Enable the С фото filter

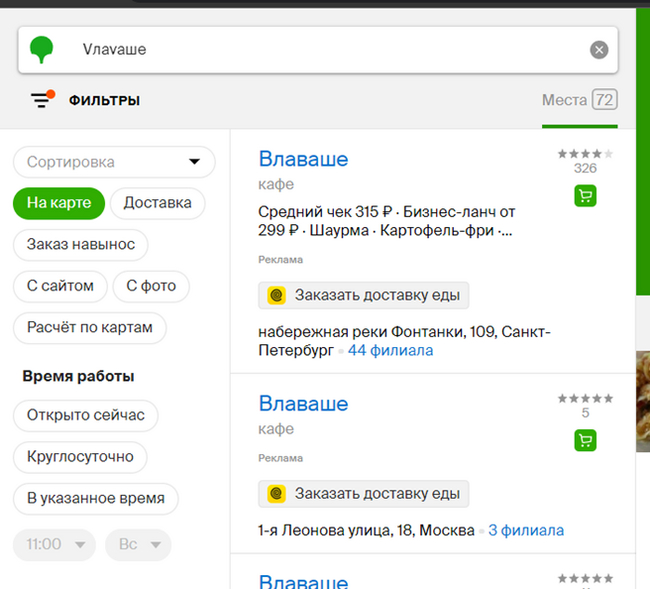(151, 286)
